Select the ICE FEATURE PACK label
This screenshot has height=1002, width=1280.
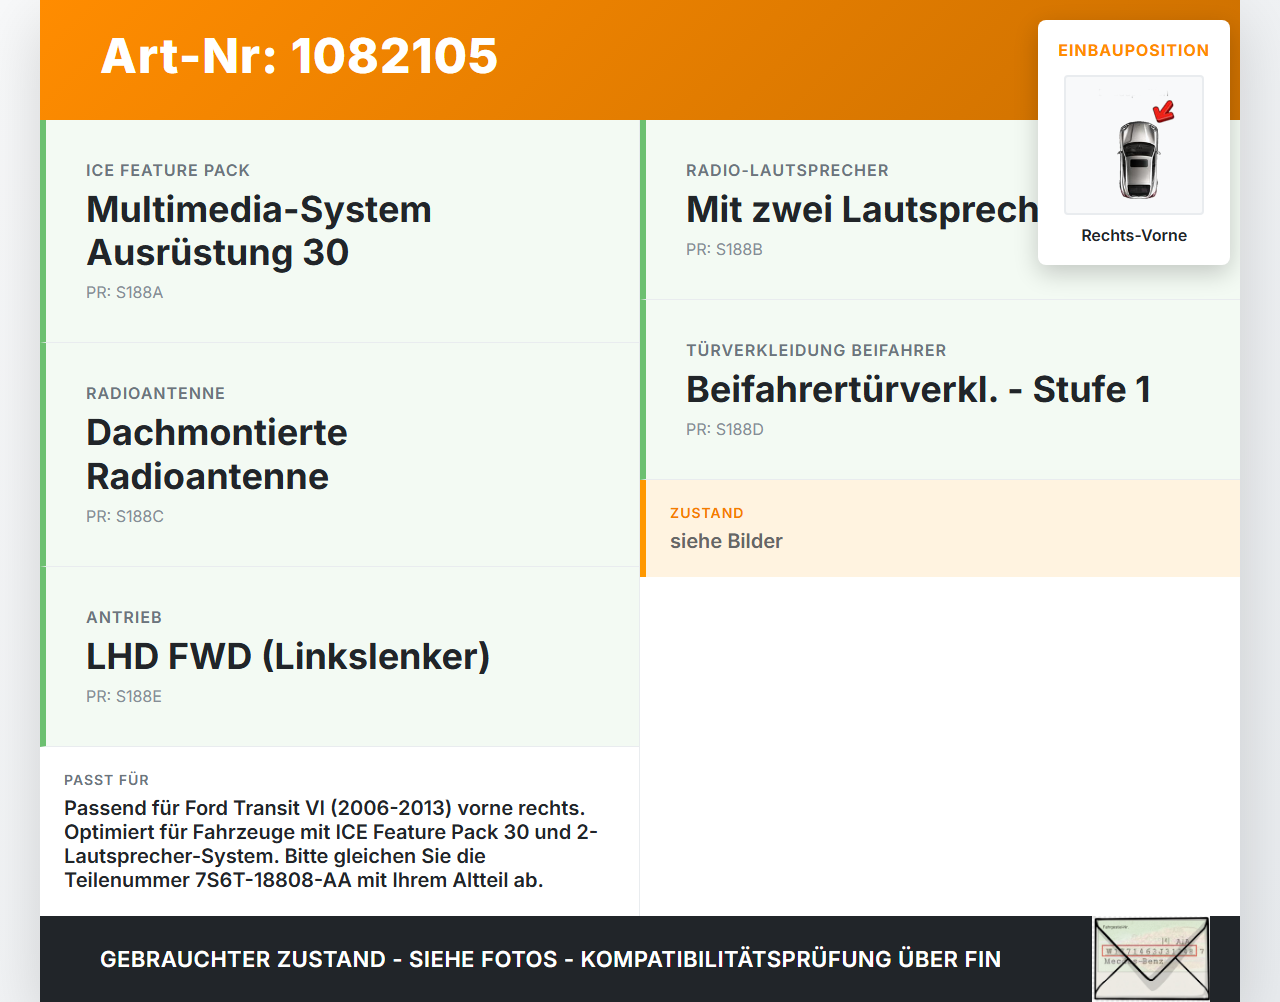[168, 170]
